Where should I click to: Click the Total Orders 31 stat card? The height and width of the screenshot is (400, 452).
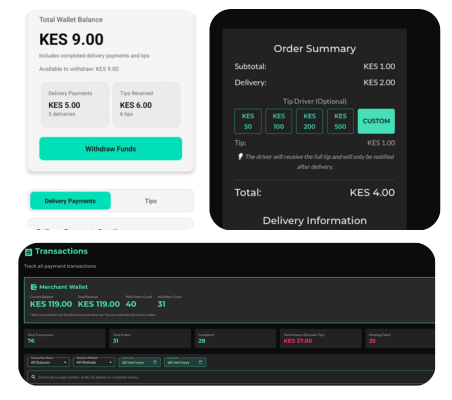[150, 338]
